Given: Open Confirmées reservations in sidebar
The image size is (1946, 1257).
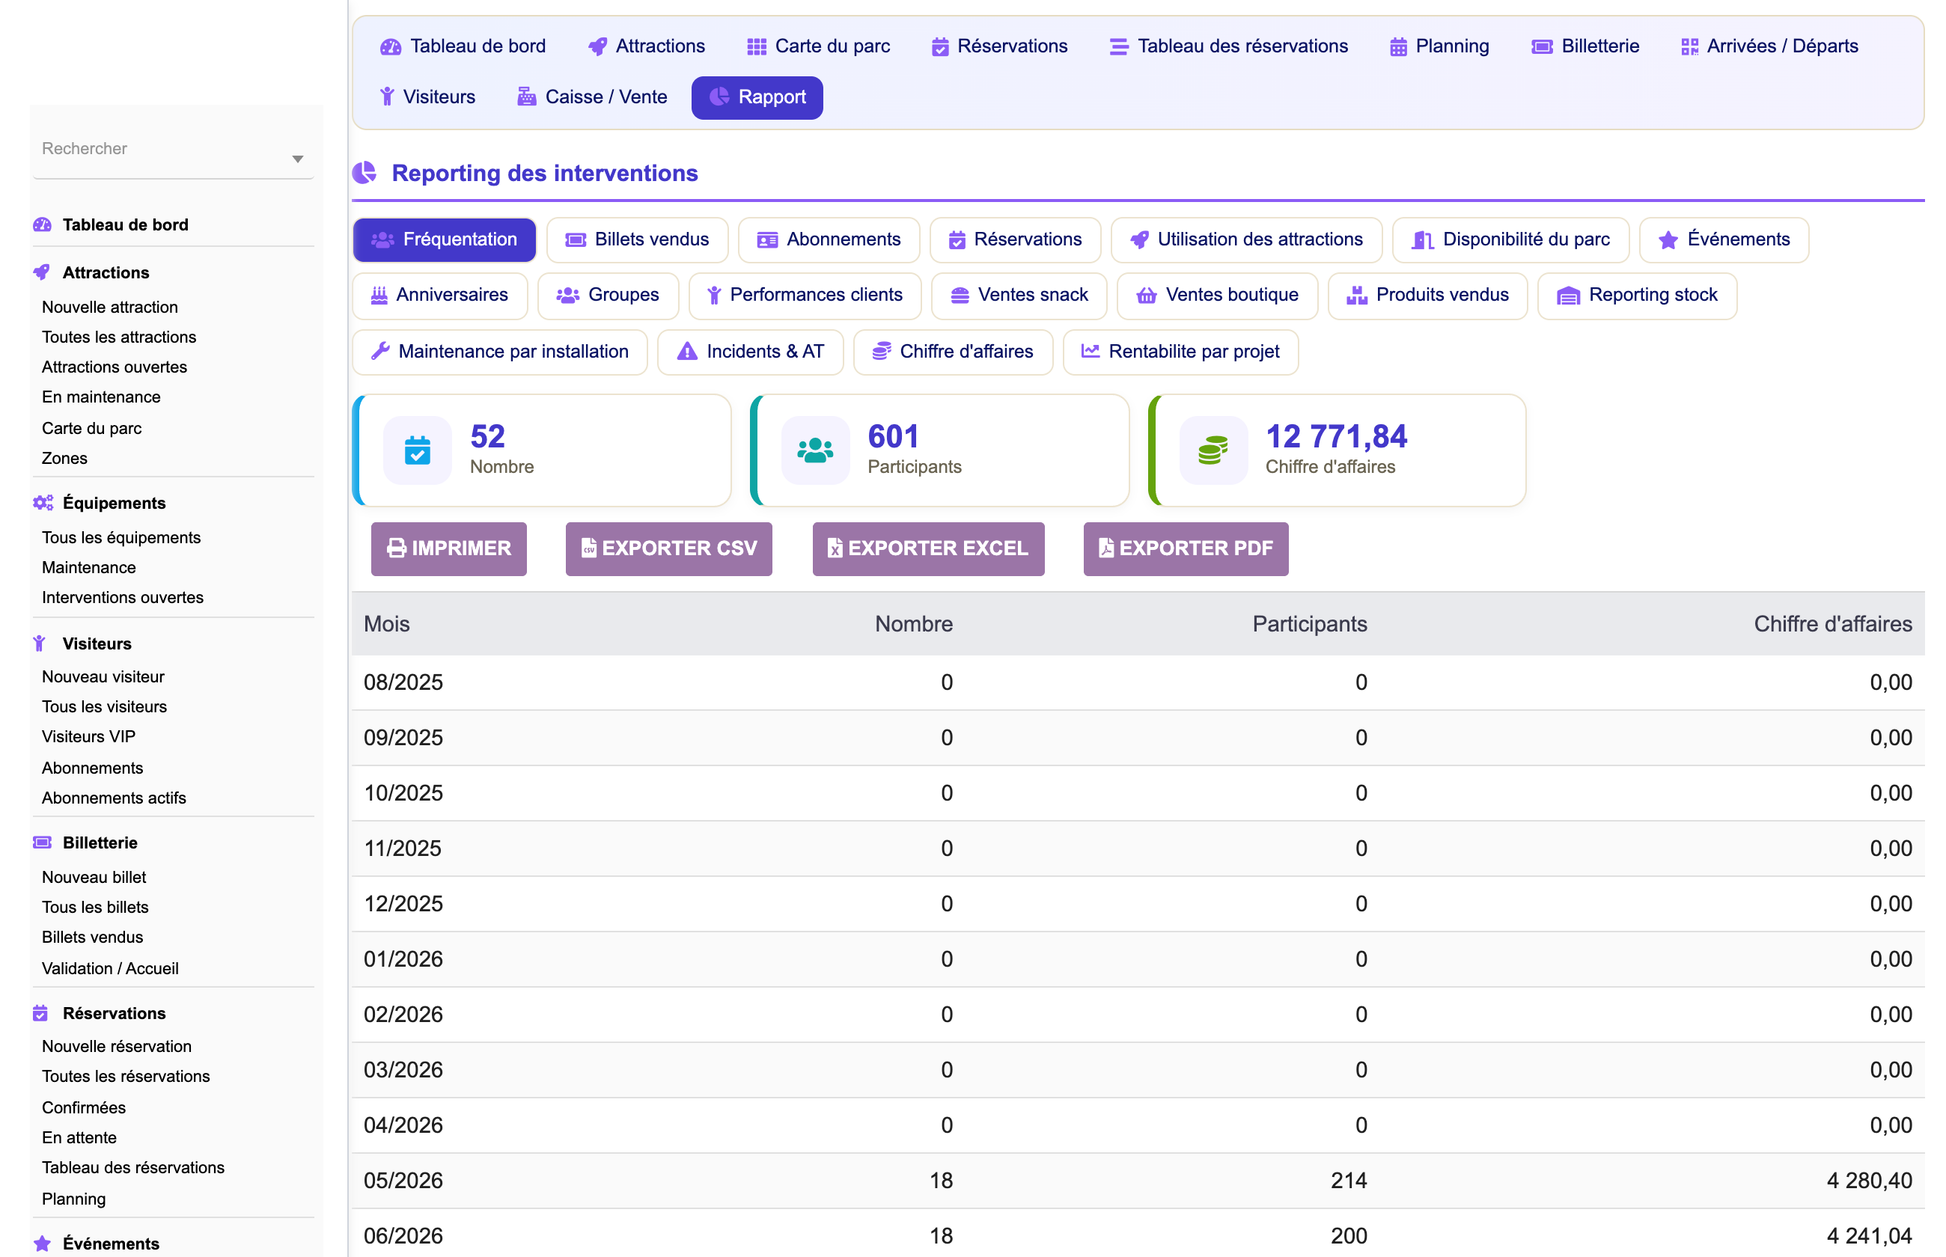Looking at the screenshot, I should [x=84, y=1107].
